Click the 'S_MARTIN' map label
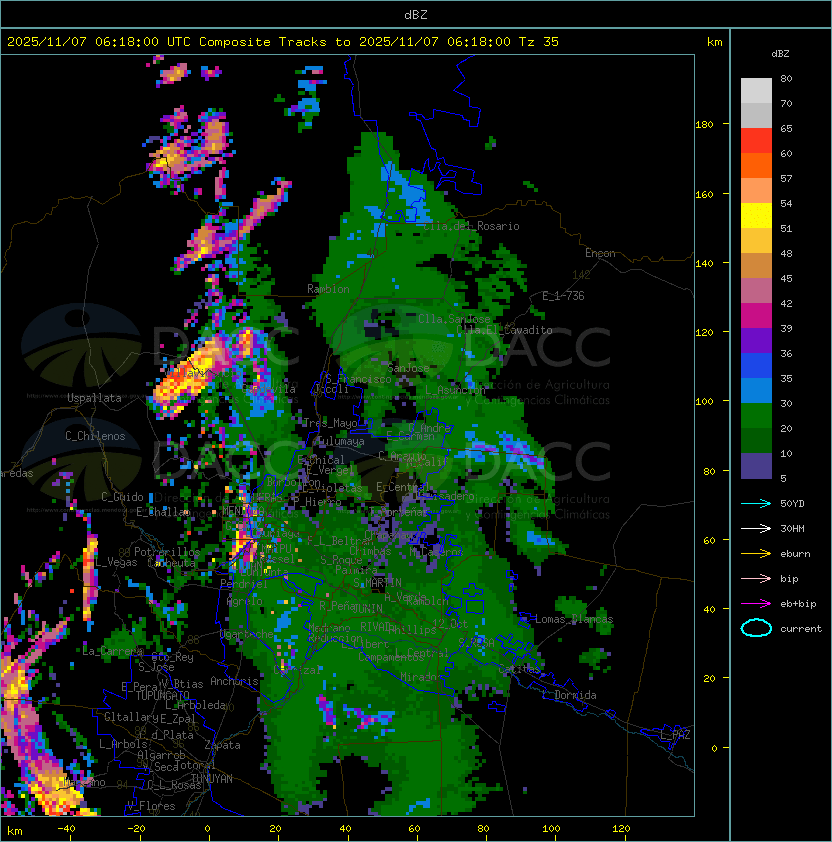The width and height of the screenshot is (832, 842). pos(378,583)
